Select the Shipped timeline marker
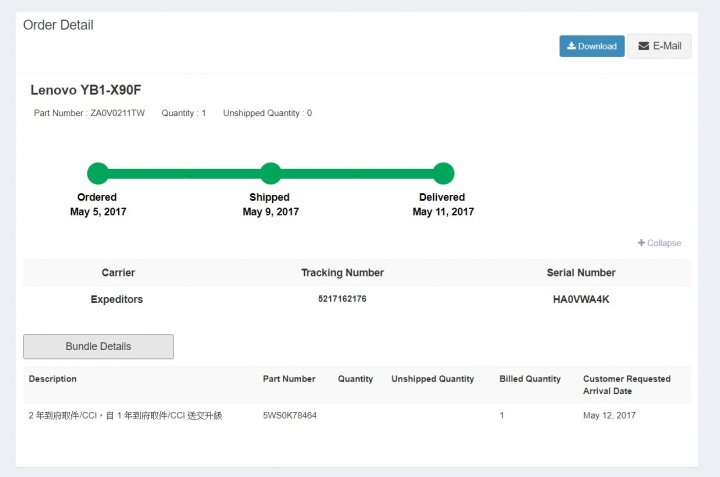The height and width of the screenshot is (477, 720). (x=270, y=173)
